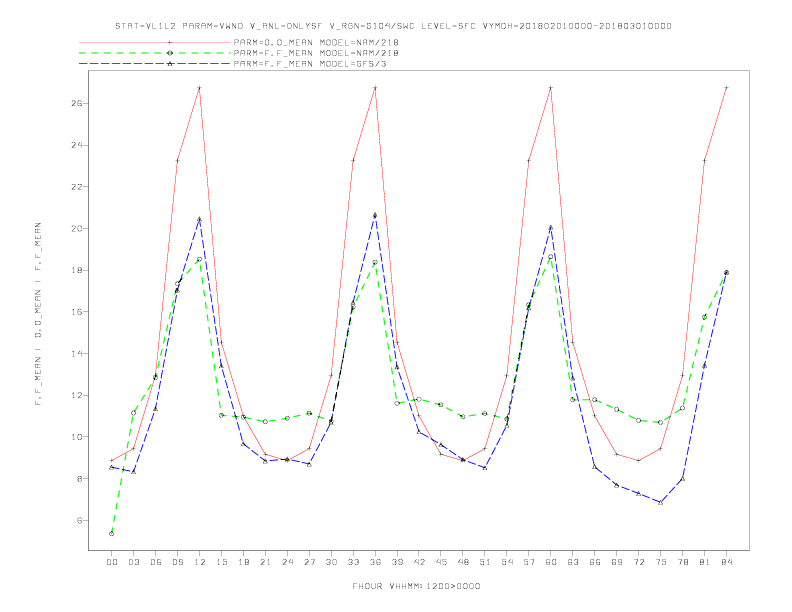
Task: Click x-axis tick label 75
Action: click(660, 562)
